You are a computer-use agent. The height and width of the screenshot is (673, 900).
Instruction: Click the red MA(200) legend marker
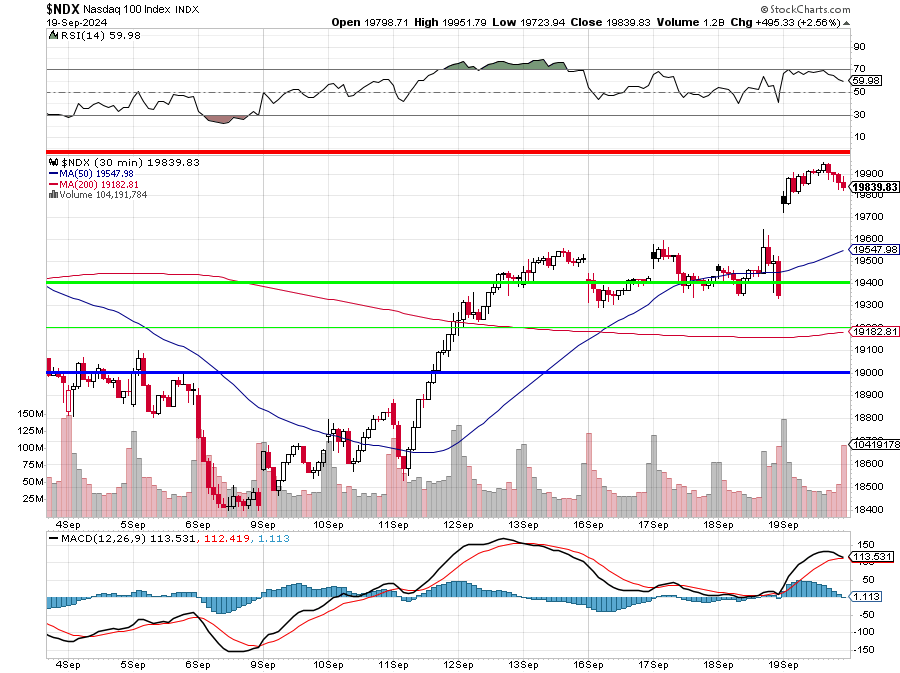click(54, 184)
